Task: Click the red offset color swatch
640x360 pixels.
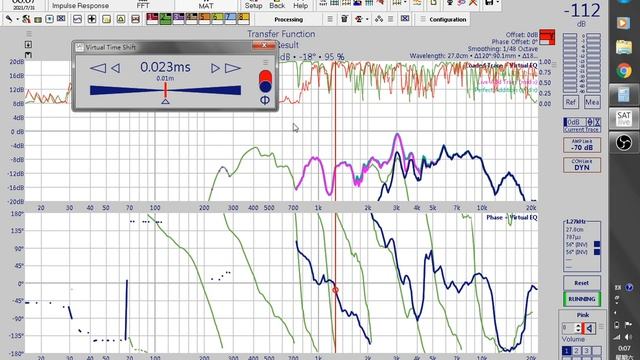Action: point(547,37)
